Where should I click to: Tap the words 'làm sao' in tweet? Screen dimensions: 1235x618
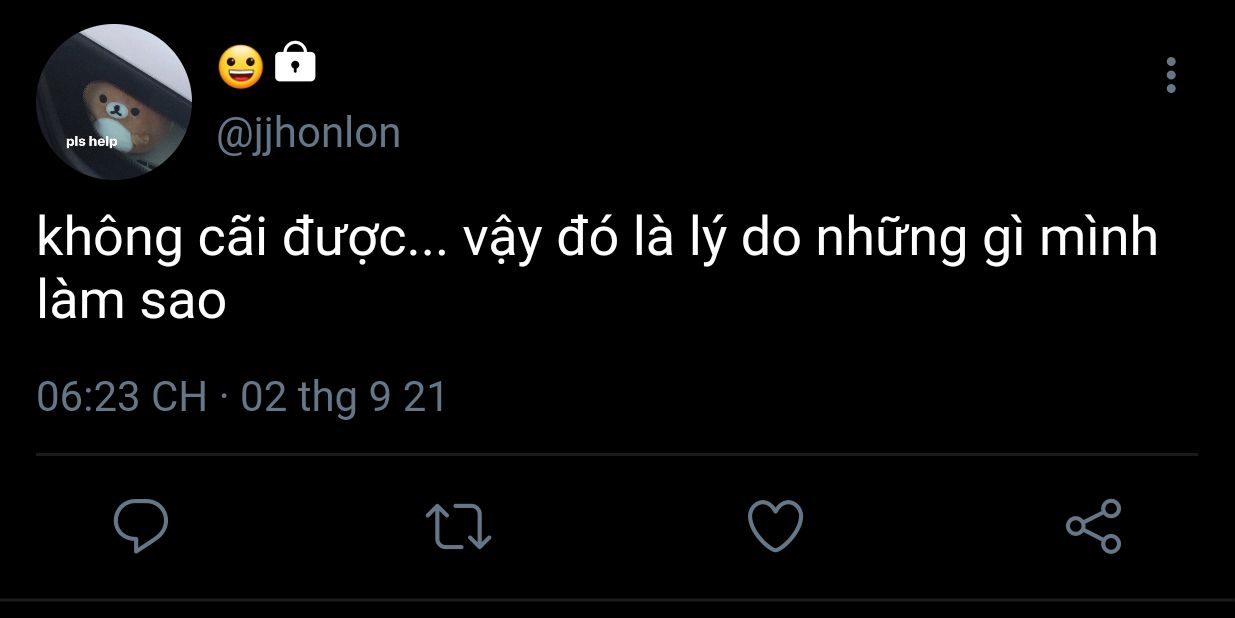tap(132, 301)
